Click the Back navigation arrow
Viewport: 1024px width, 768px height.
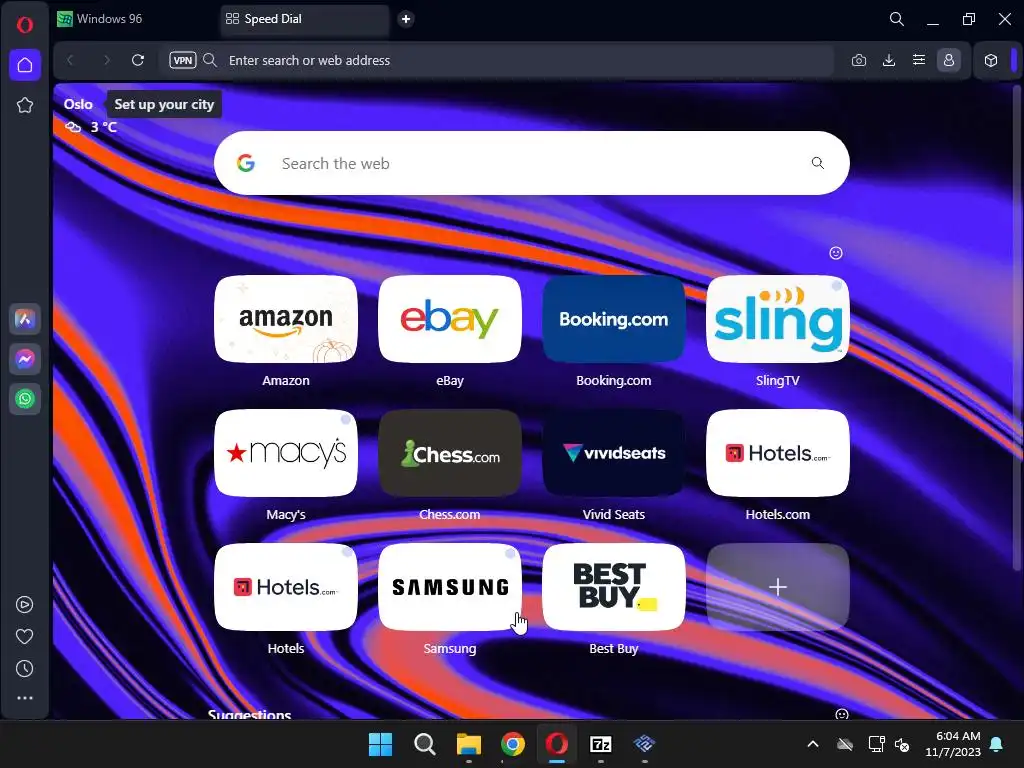[x=71, y=60]
